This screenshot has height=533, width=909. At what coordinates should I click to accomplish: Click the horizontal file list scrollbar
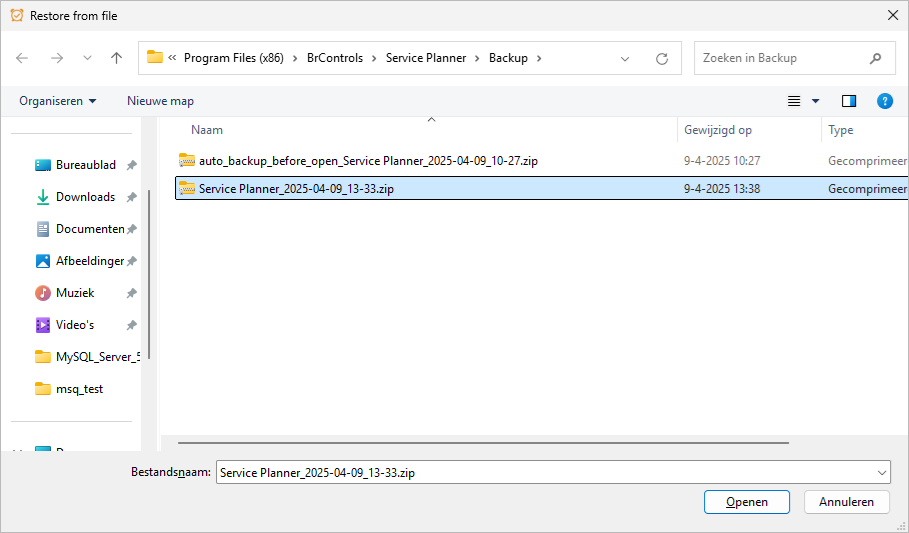tap(483, 443)
